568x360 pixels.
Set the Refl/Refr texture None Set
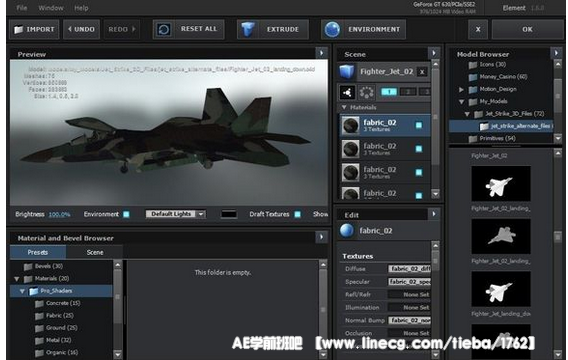click(409, 294)
